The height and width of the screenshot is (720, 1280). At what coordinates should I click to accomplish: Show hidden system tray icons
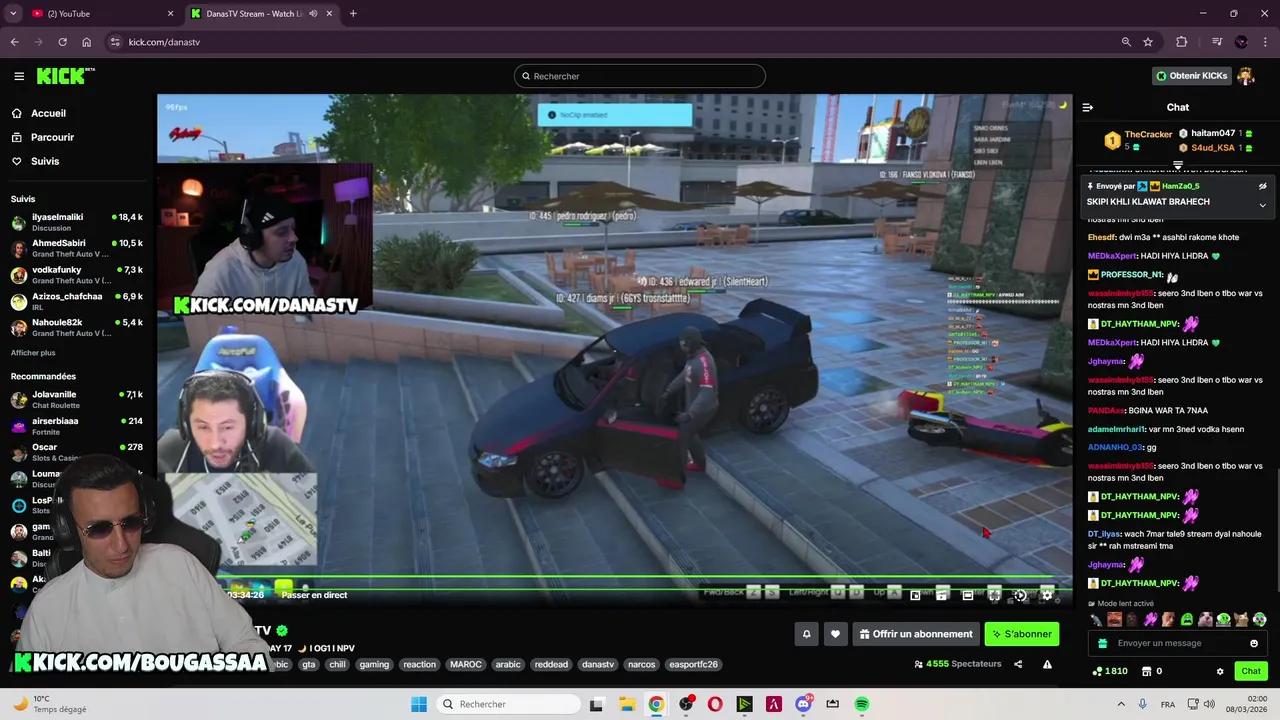1120,704
